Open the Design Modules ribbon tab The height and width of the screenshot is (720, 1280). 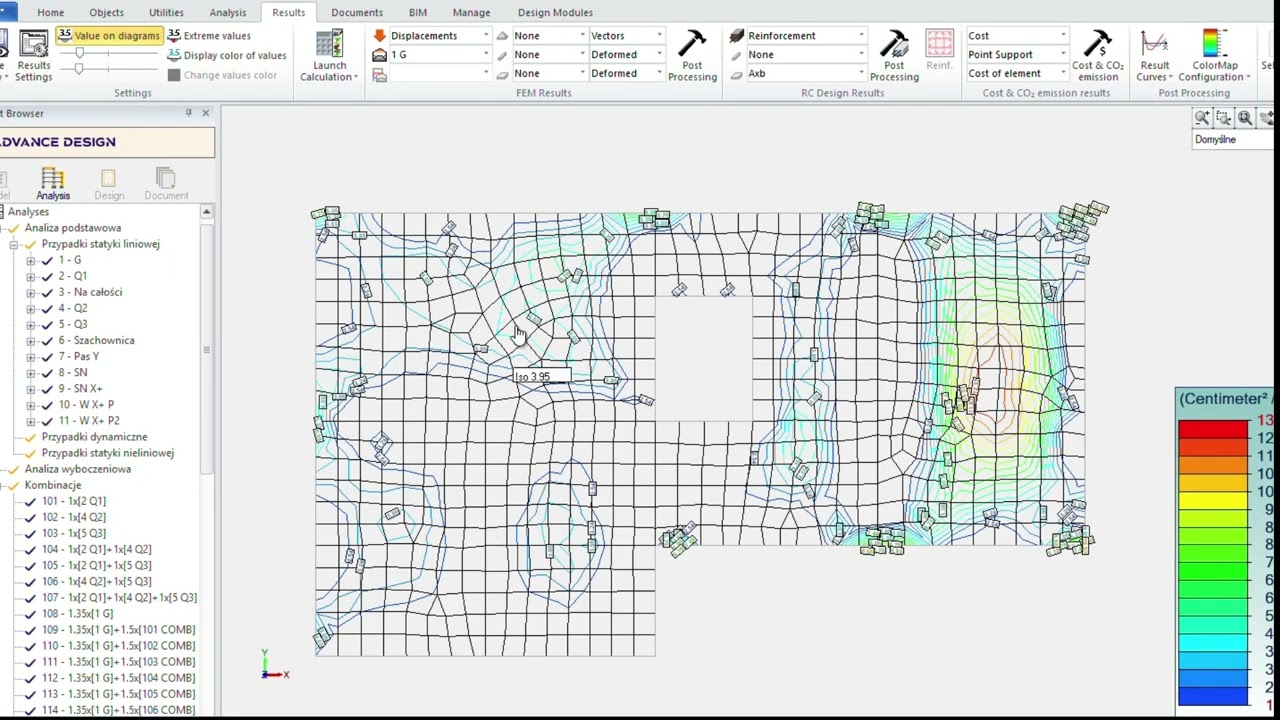555,12
